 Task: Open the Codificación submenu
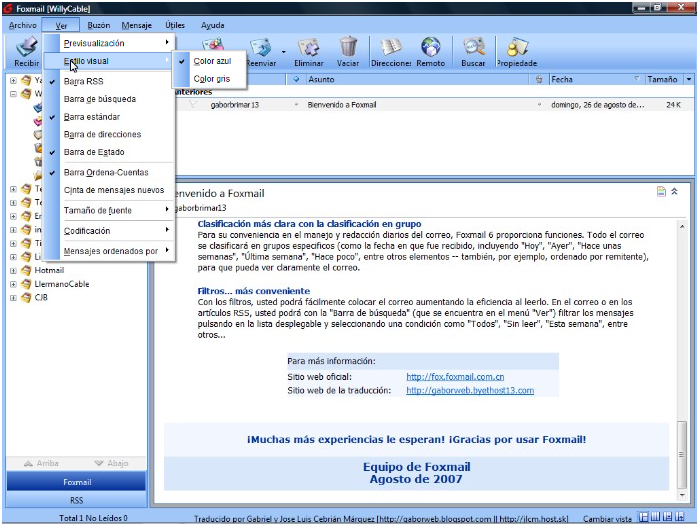108,231
